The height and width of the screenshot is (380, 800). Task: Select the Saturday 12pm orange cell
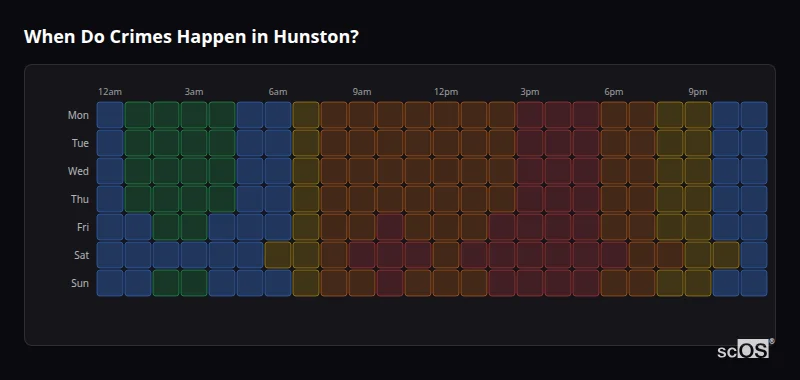click(x=446, y=255)
